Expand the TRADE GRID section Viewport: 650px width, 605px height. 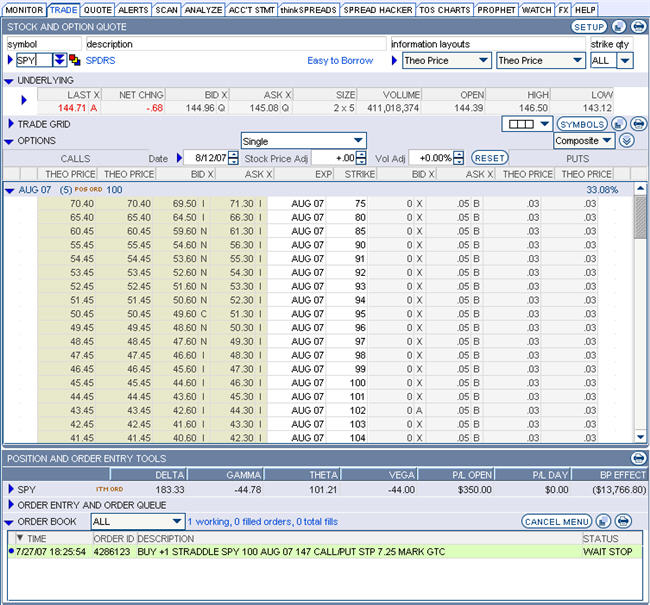pos(9,124)
